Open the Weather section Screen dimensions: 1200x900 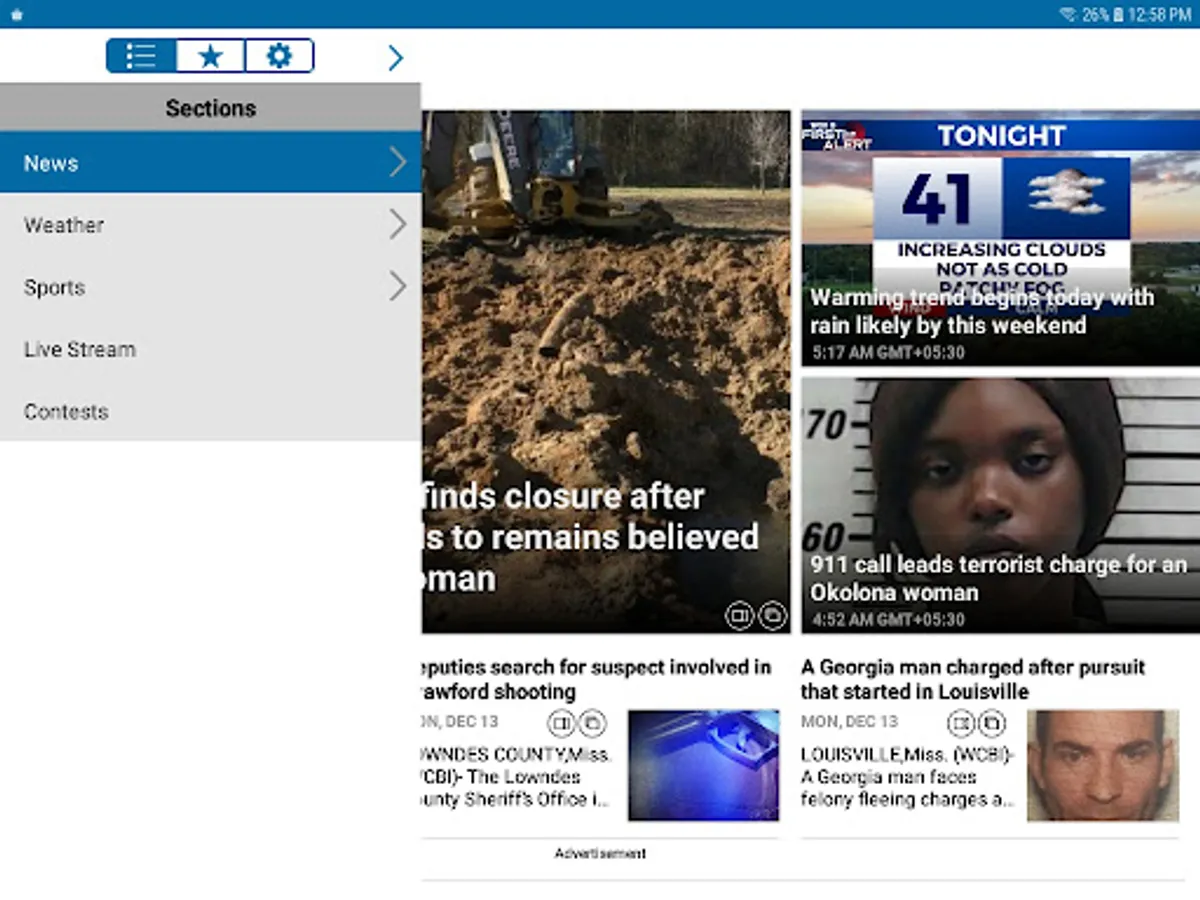(210, 225)
